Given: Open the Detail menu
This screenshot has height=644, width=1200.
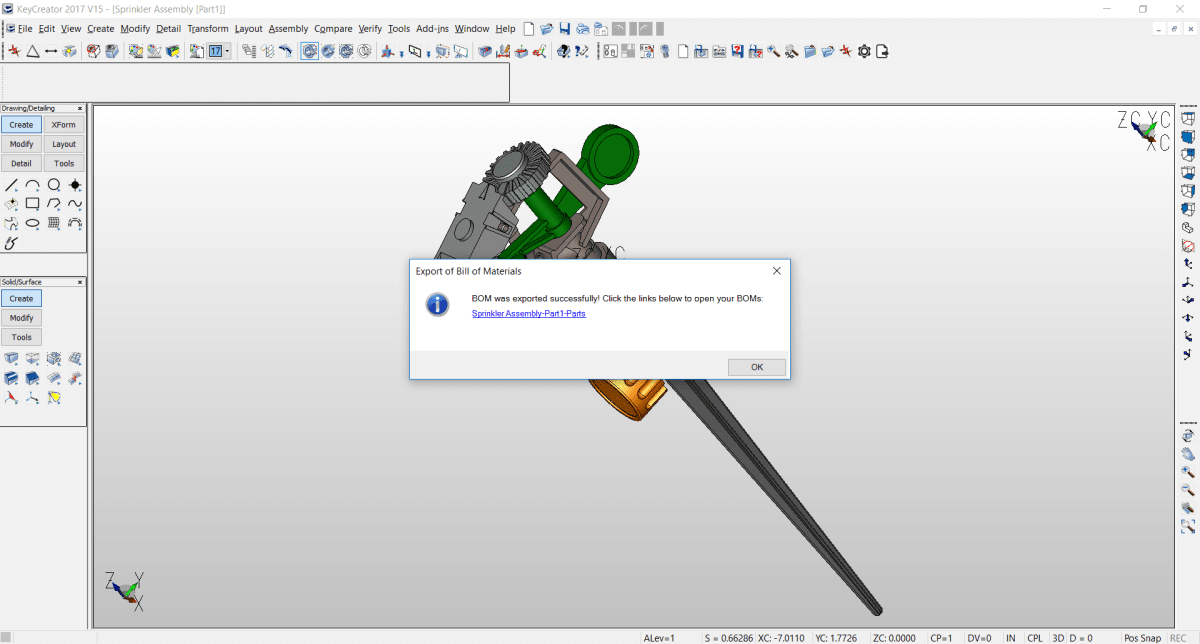Looking at the screenshot, I should click(168, 29).
